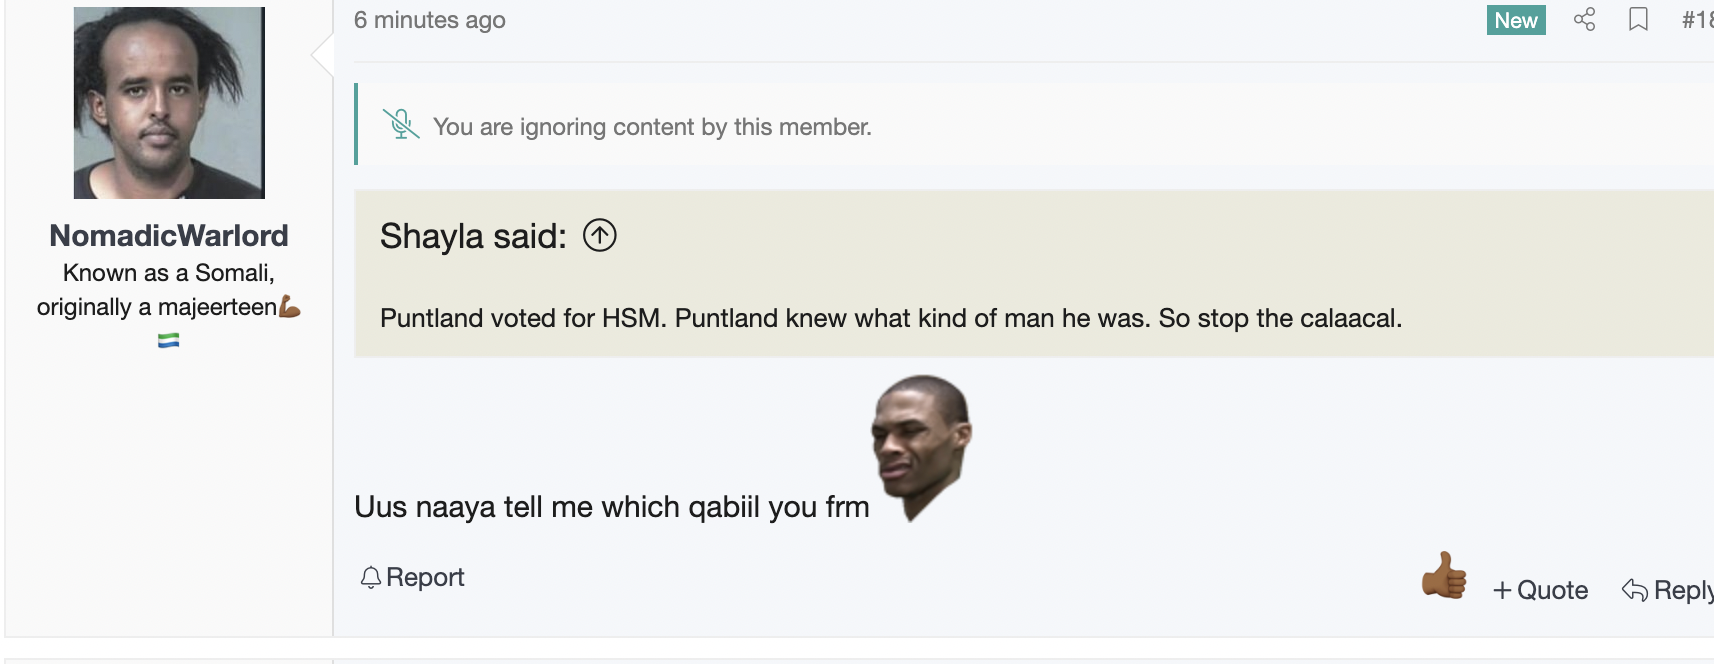Open the #18 post permalink

(x=1697, y=20)
